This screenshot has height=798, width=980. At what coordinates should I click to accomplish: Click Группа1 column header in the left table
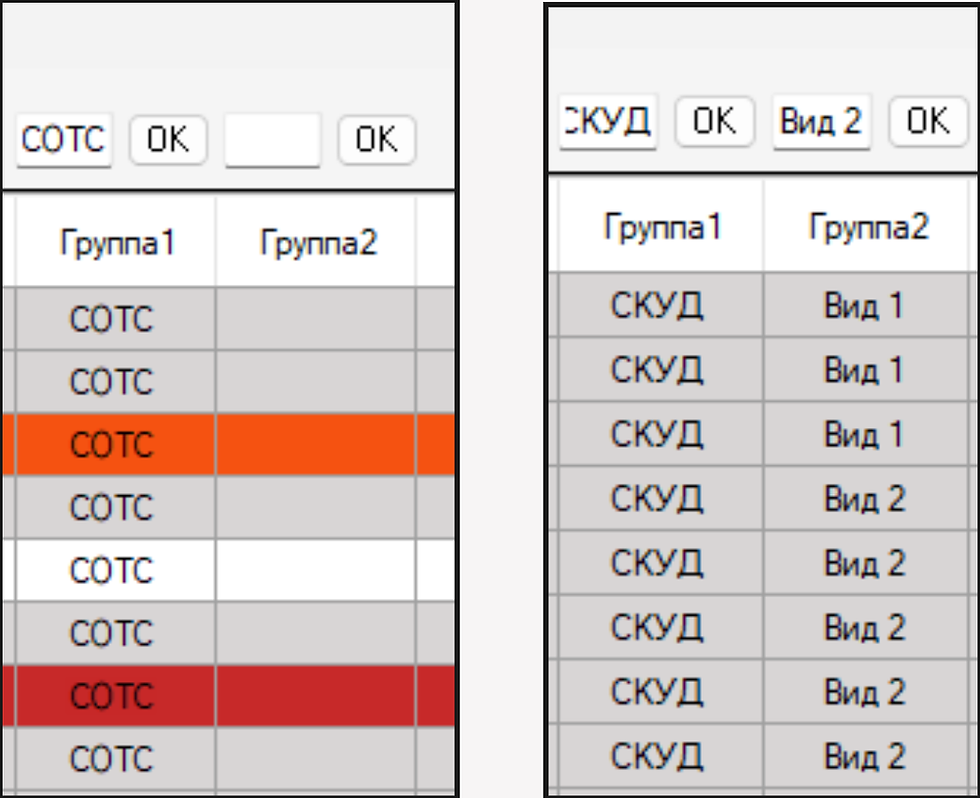[x=117, y=243]
